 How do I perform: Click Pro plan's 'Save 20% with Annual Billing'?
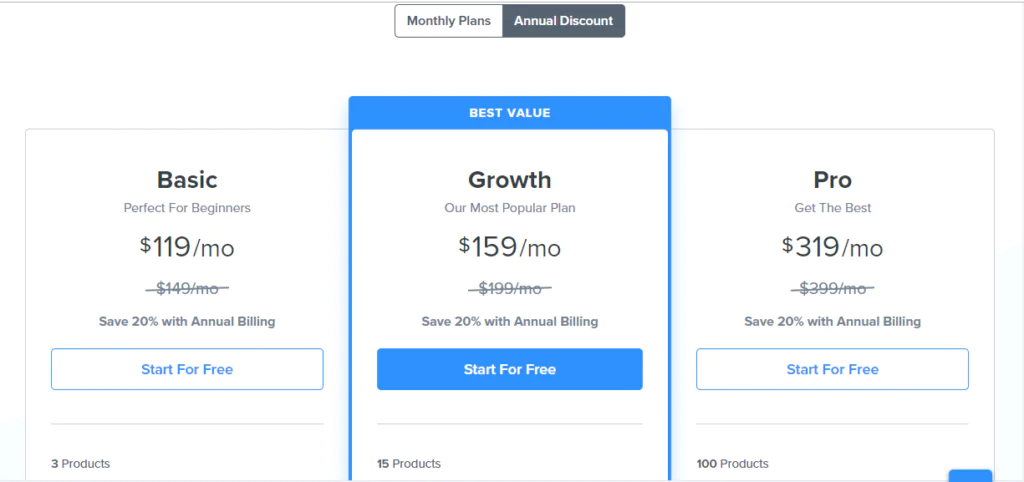click(x=833, y=321)
